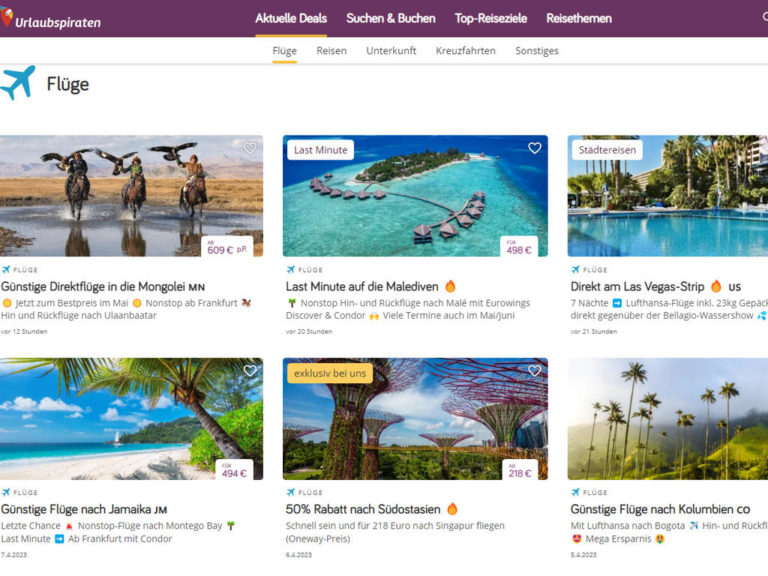Click small plane icon under Mongolei image
768x576 pixels.
[6, 269]
